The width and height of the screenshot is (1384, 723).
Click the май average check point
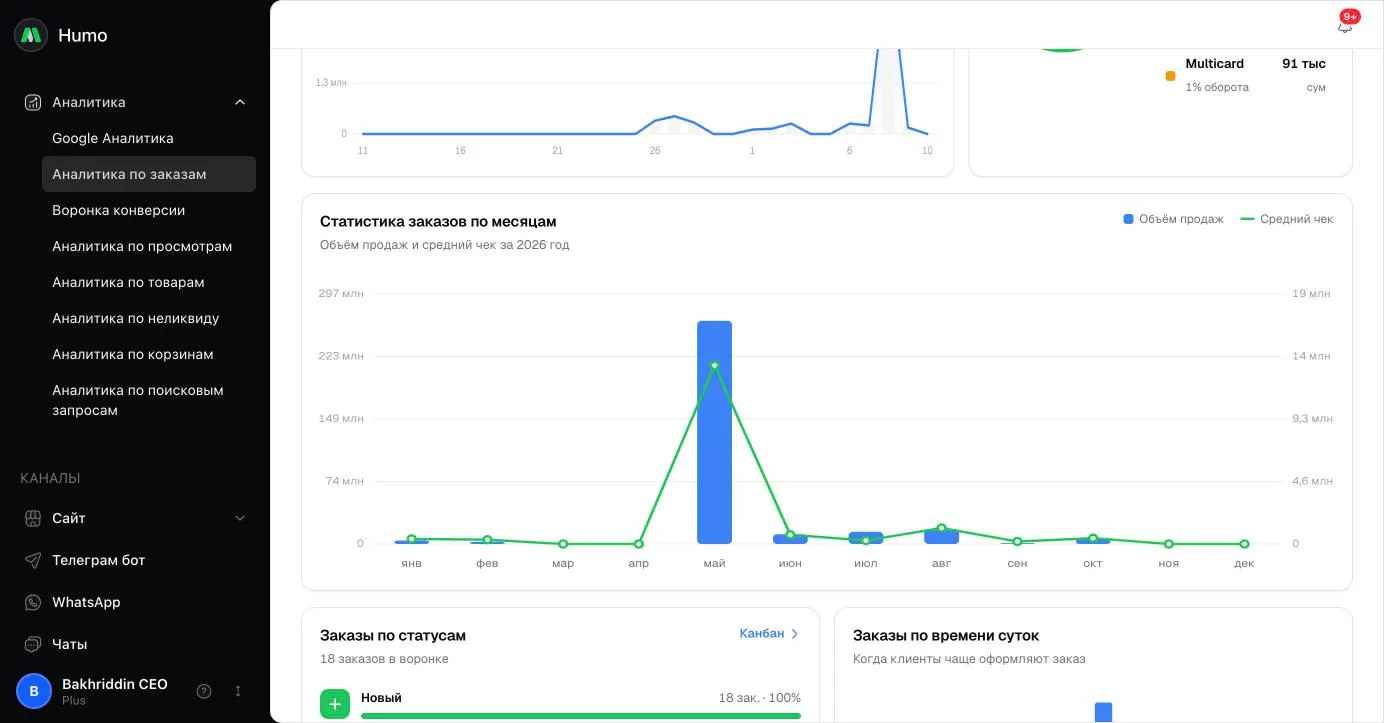point(714,366)
